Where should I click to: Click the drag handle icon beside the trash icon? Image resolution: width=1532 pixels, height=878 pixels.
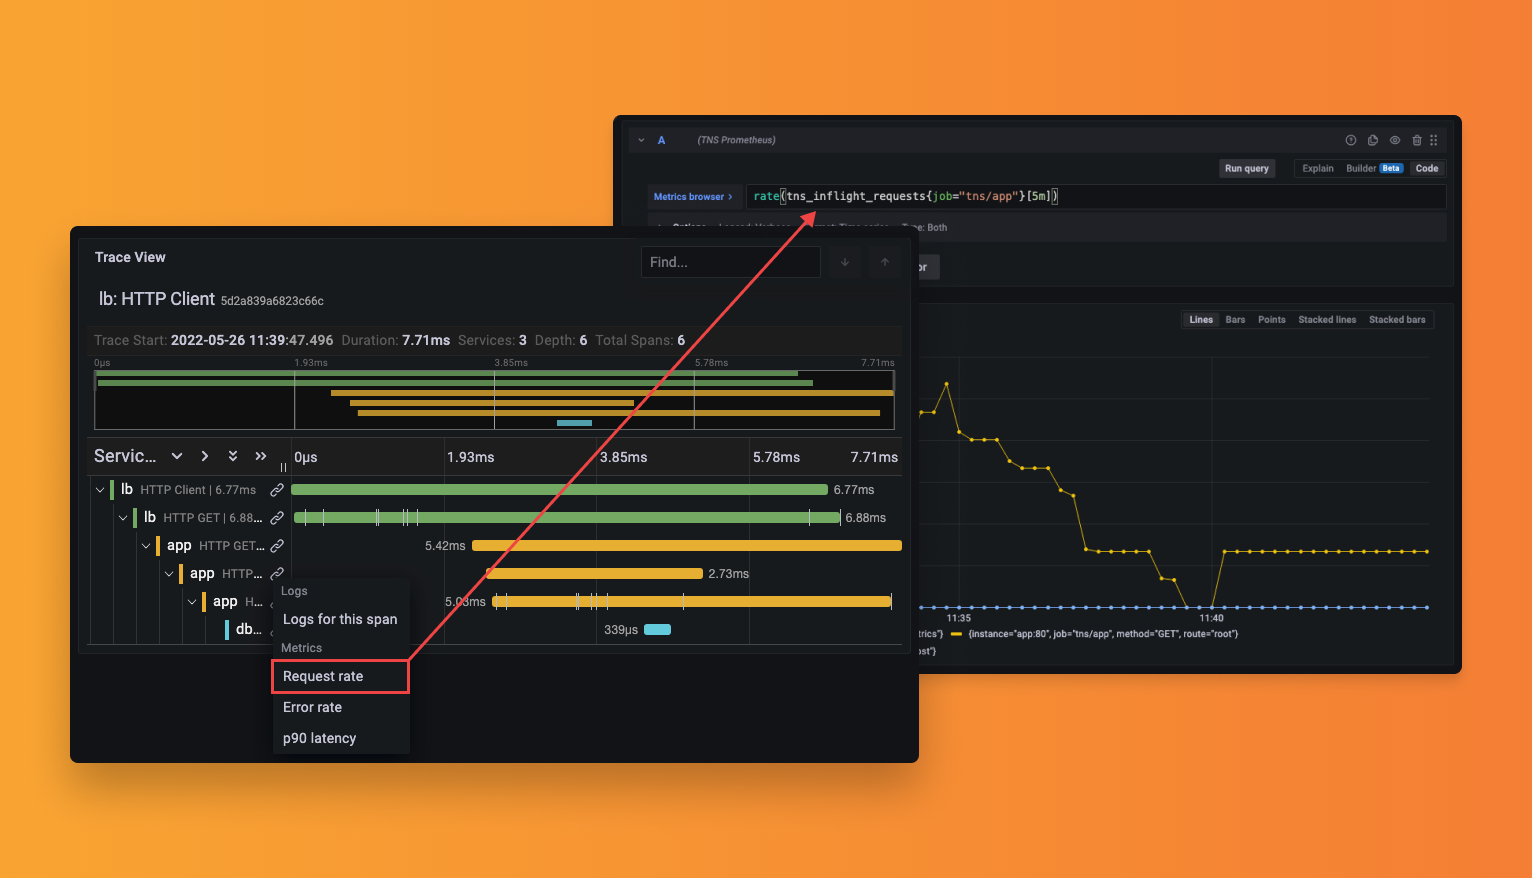[x=1435, y=140]
